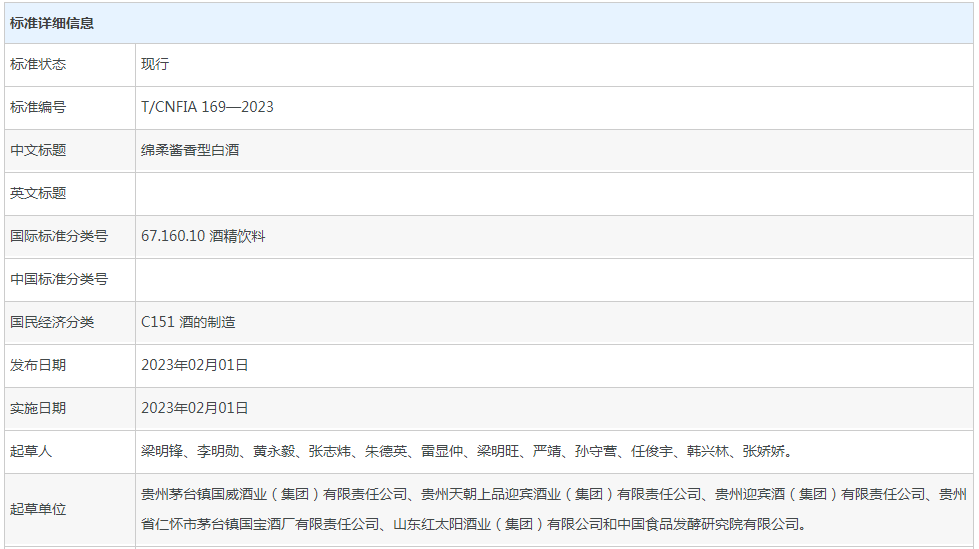Select the 起草人 row label
979x549 pixels.
31,451
